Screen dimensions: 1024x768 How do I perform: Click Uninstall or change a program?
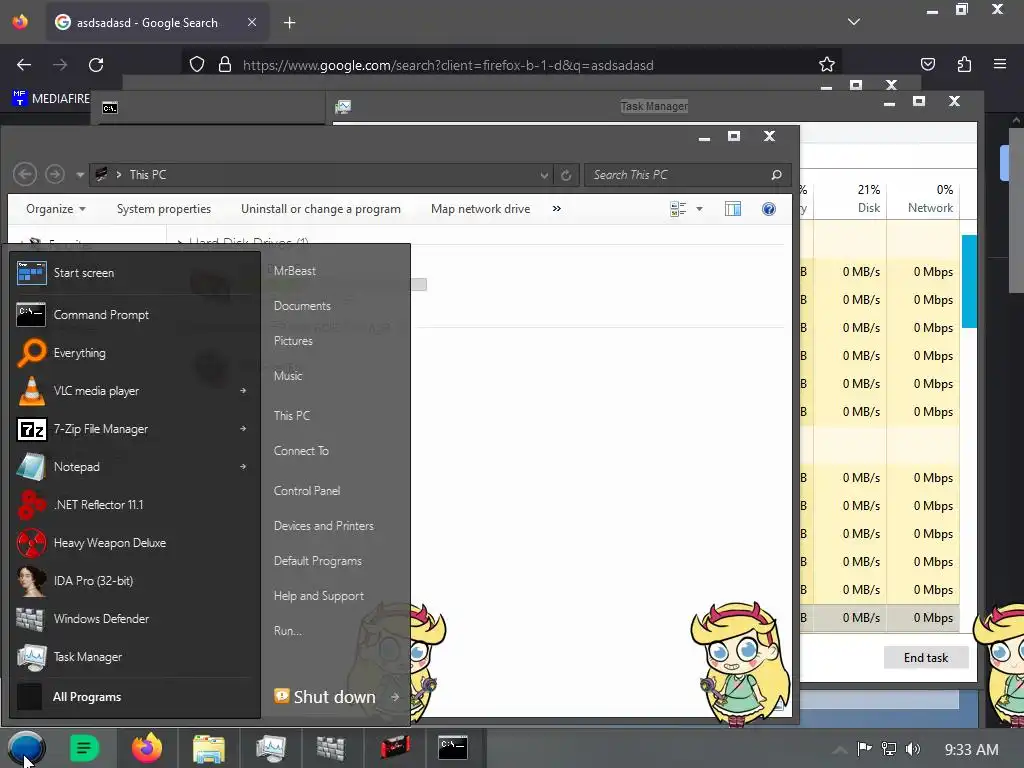point(321,209)
